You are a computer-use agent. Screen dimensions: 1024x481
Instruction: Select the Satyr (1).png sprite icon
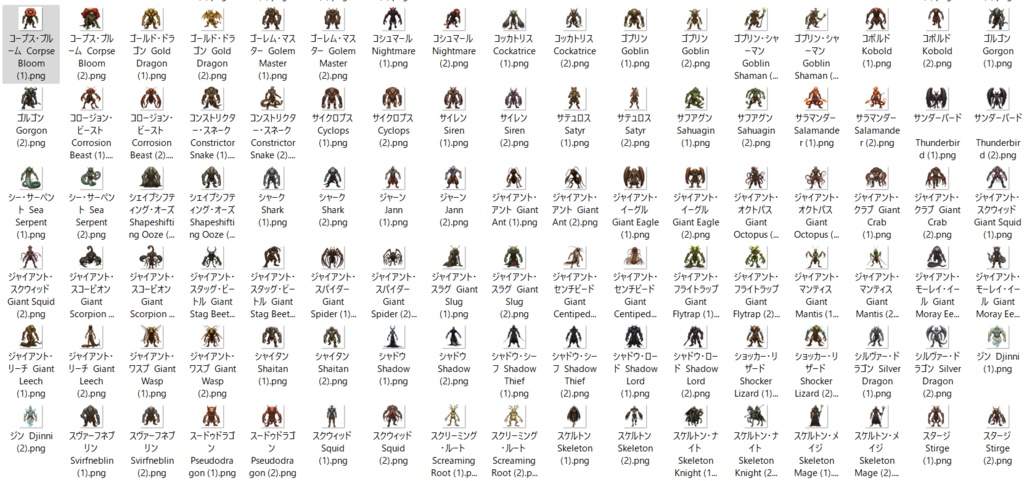click(575, 98)
